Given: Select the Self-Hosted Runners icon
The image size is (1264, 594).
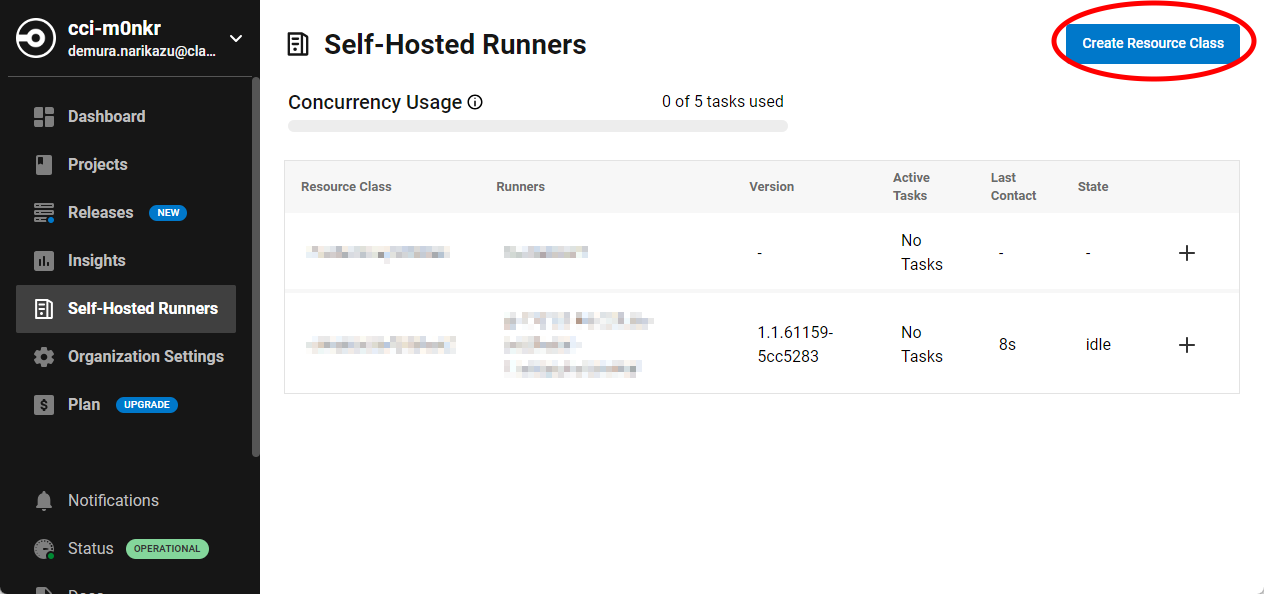Looking at the screenshot, I should [44, 308].
